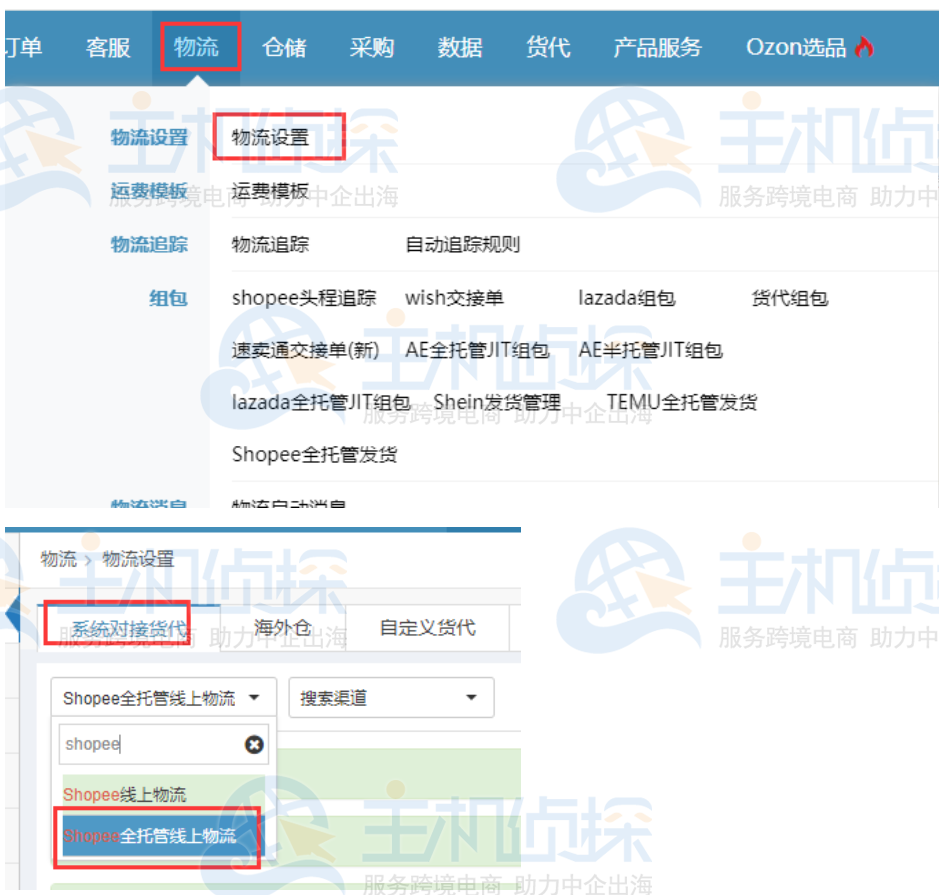Open the Ozon选品 menu item
939x895 pixels.
(x=796, y=47)
